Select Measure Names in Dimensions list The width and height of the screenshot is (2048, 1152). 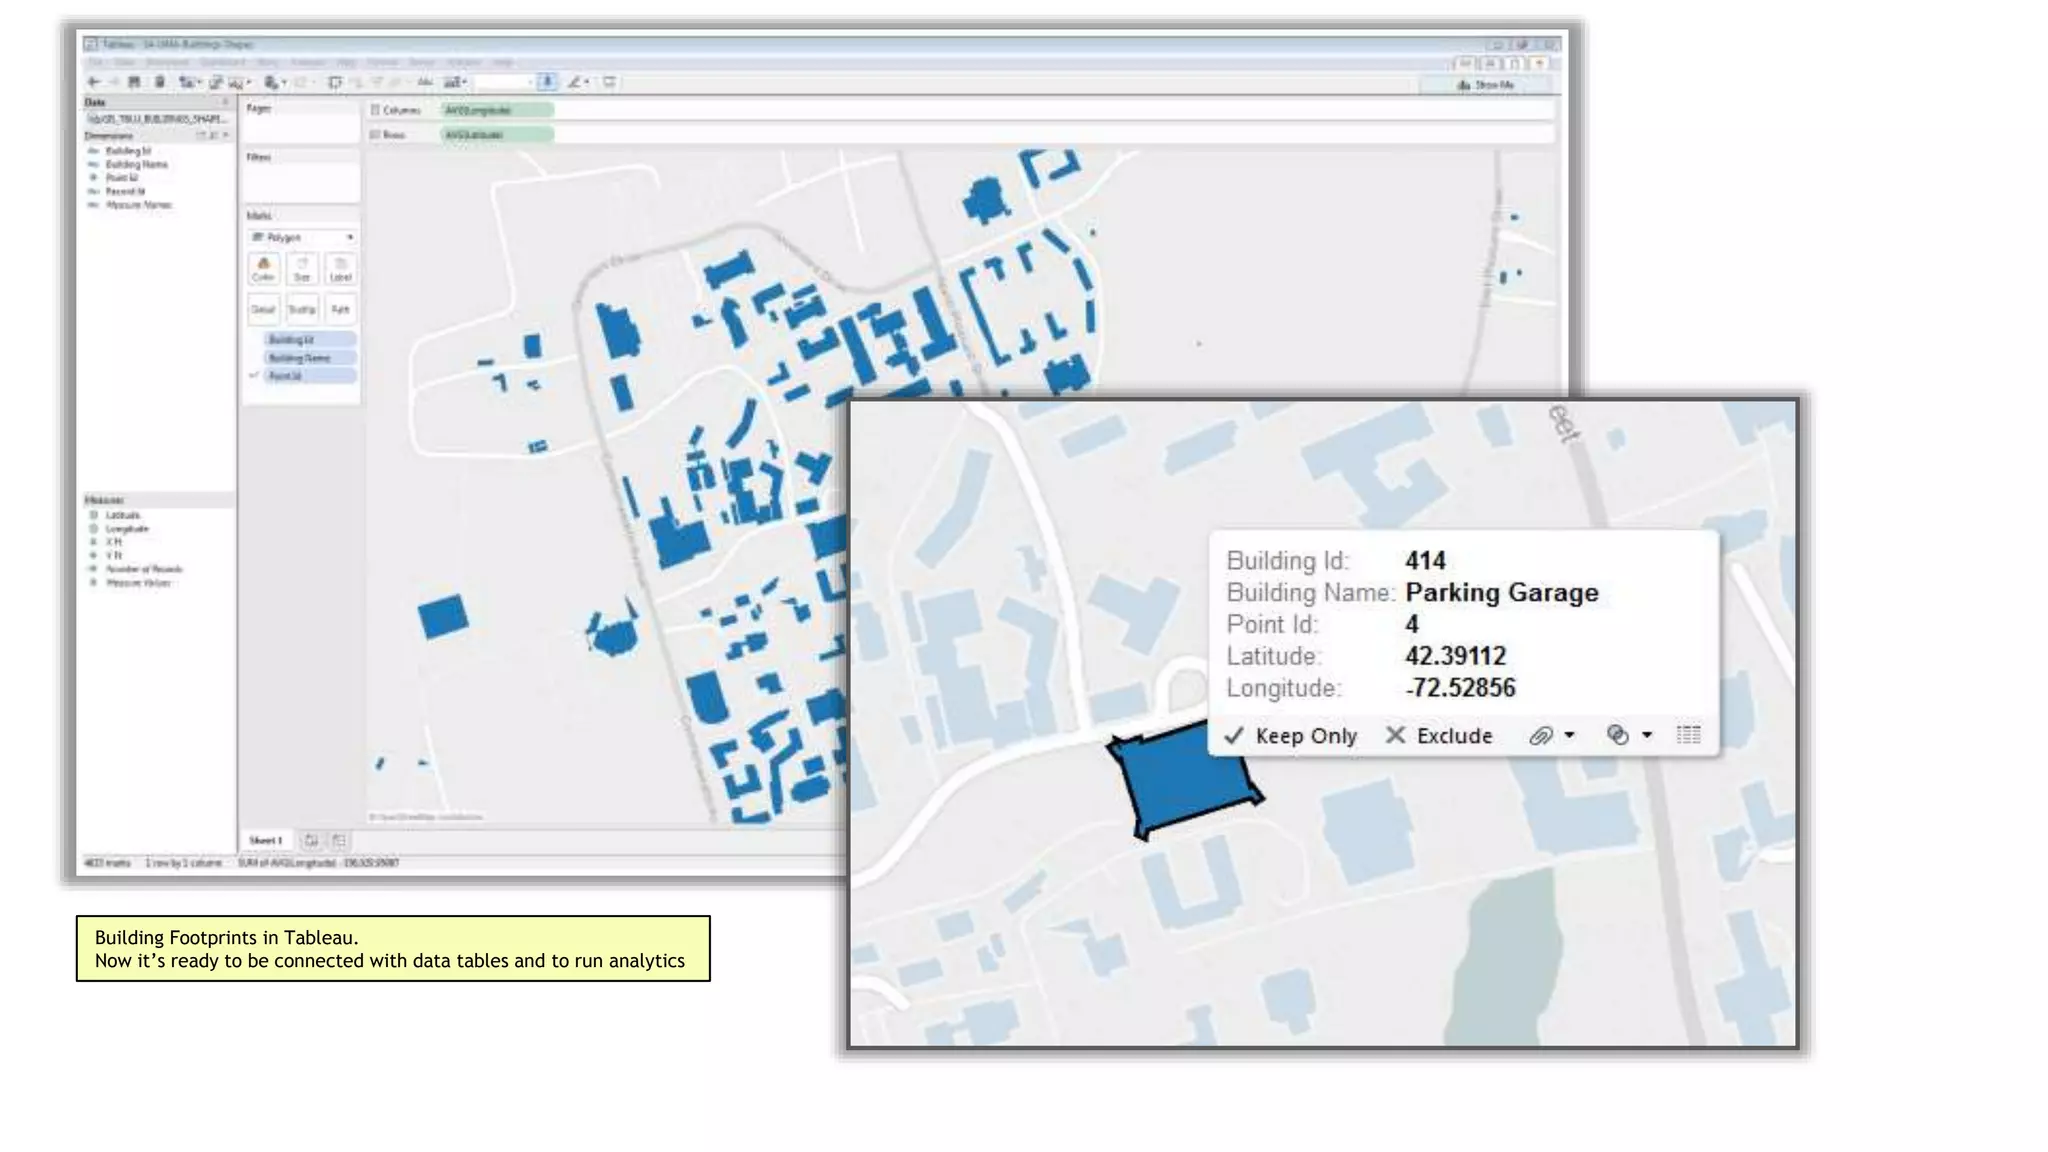pyautogui.click(x=139, y=205)
